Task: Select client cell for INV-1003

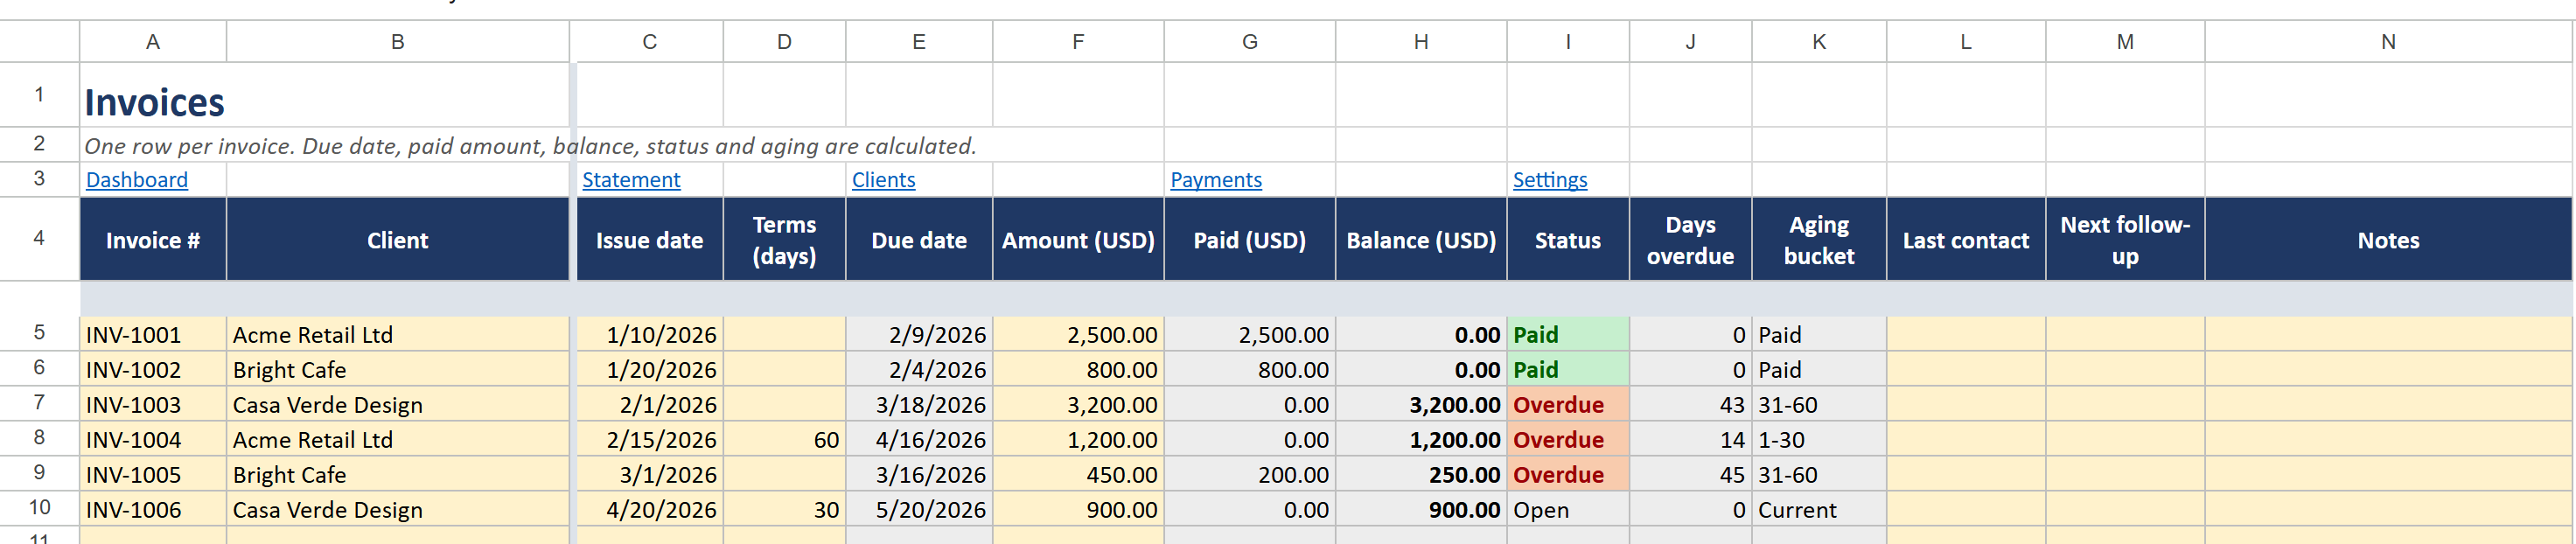Action: [398, 405]
